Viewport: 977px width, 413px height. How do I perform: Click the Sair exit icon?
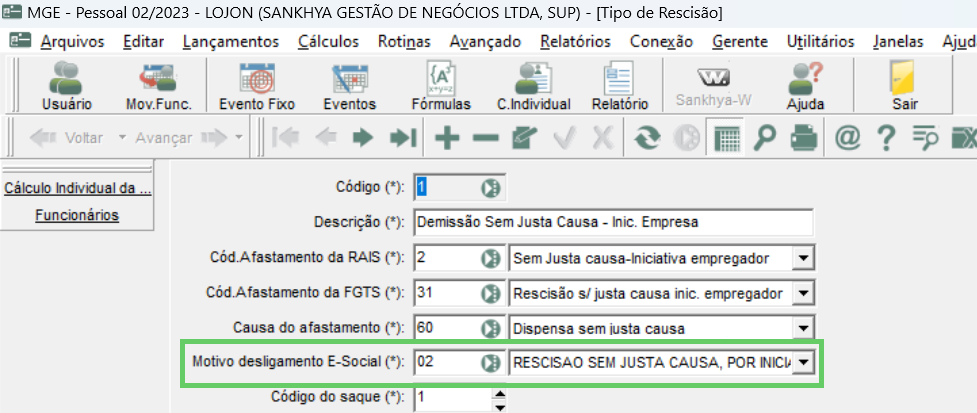905,85
